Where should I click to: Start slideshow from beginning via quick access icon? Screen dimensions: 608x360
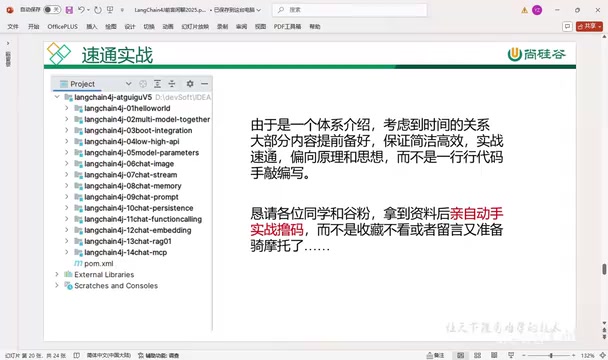[110, 10]
